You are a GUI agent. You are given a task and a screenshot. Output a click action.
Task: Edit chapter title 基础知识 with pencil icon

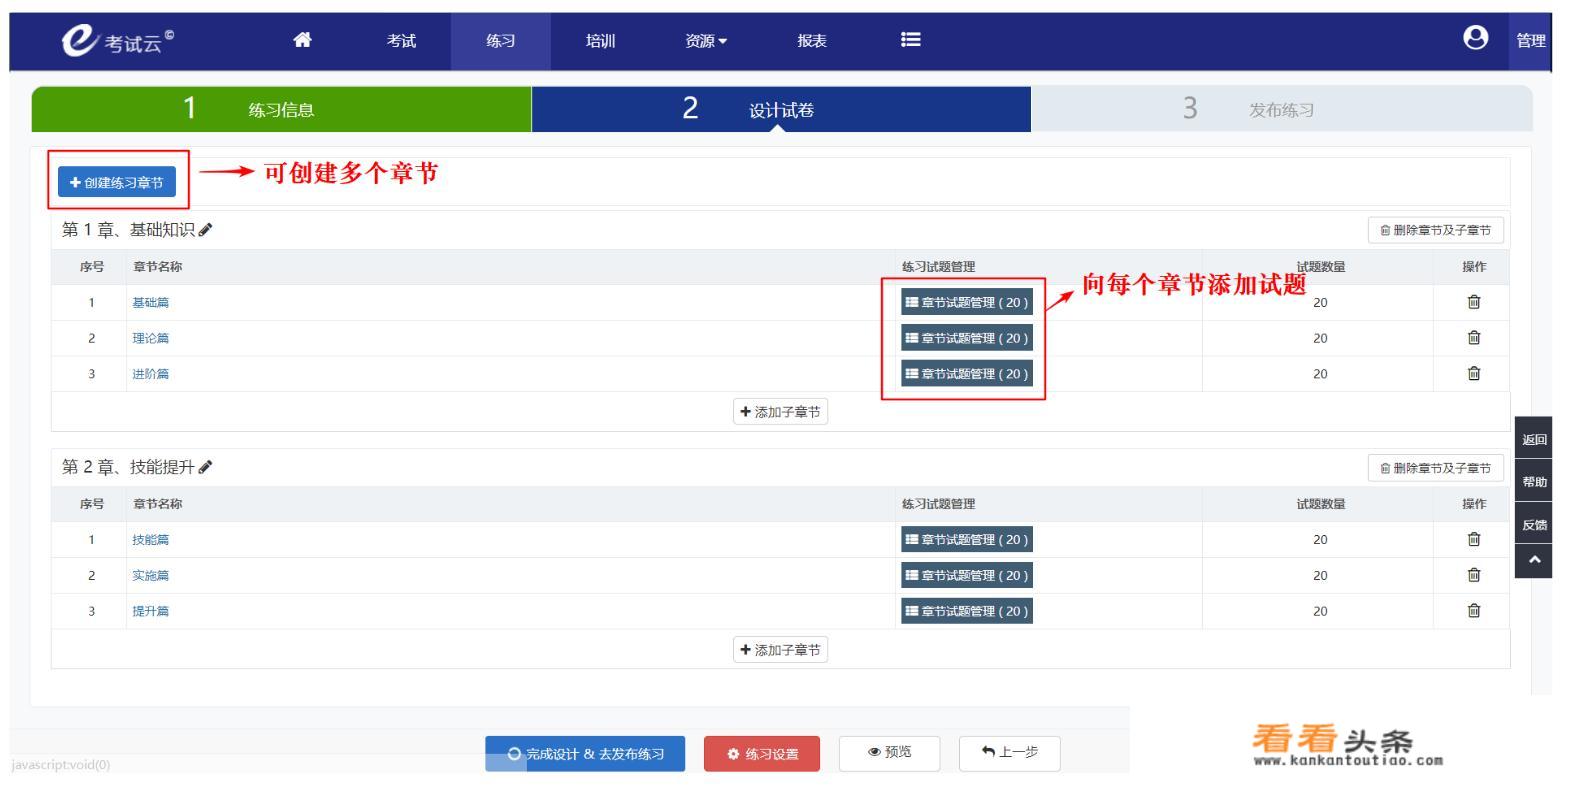pos(205,230)
